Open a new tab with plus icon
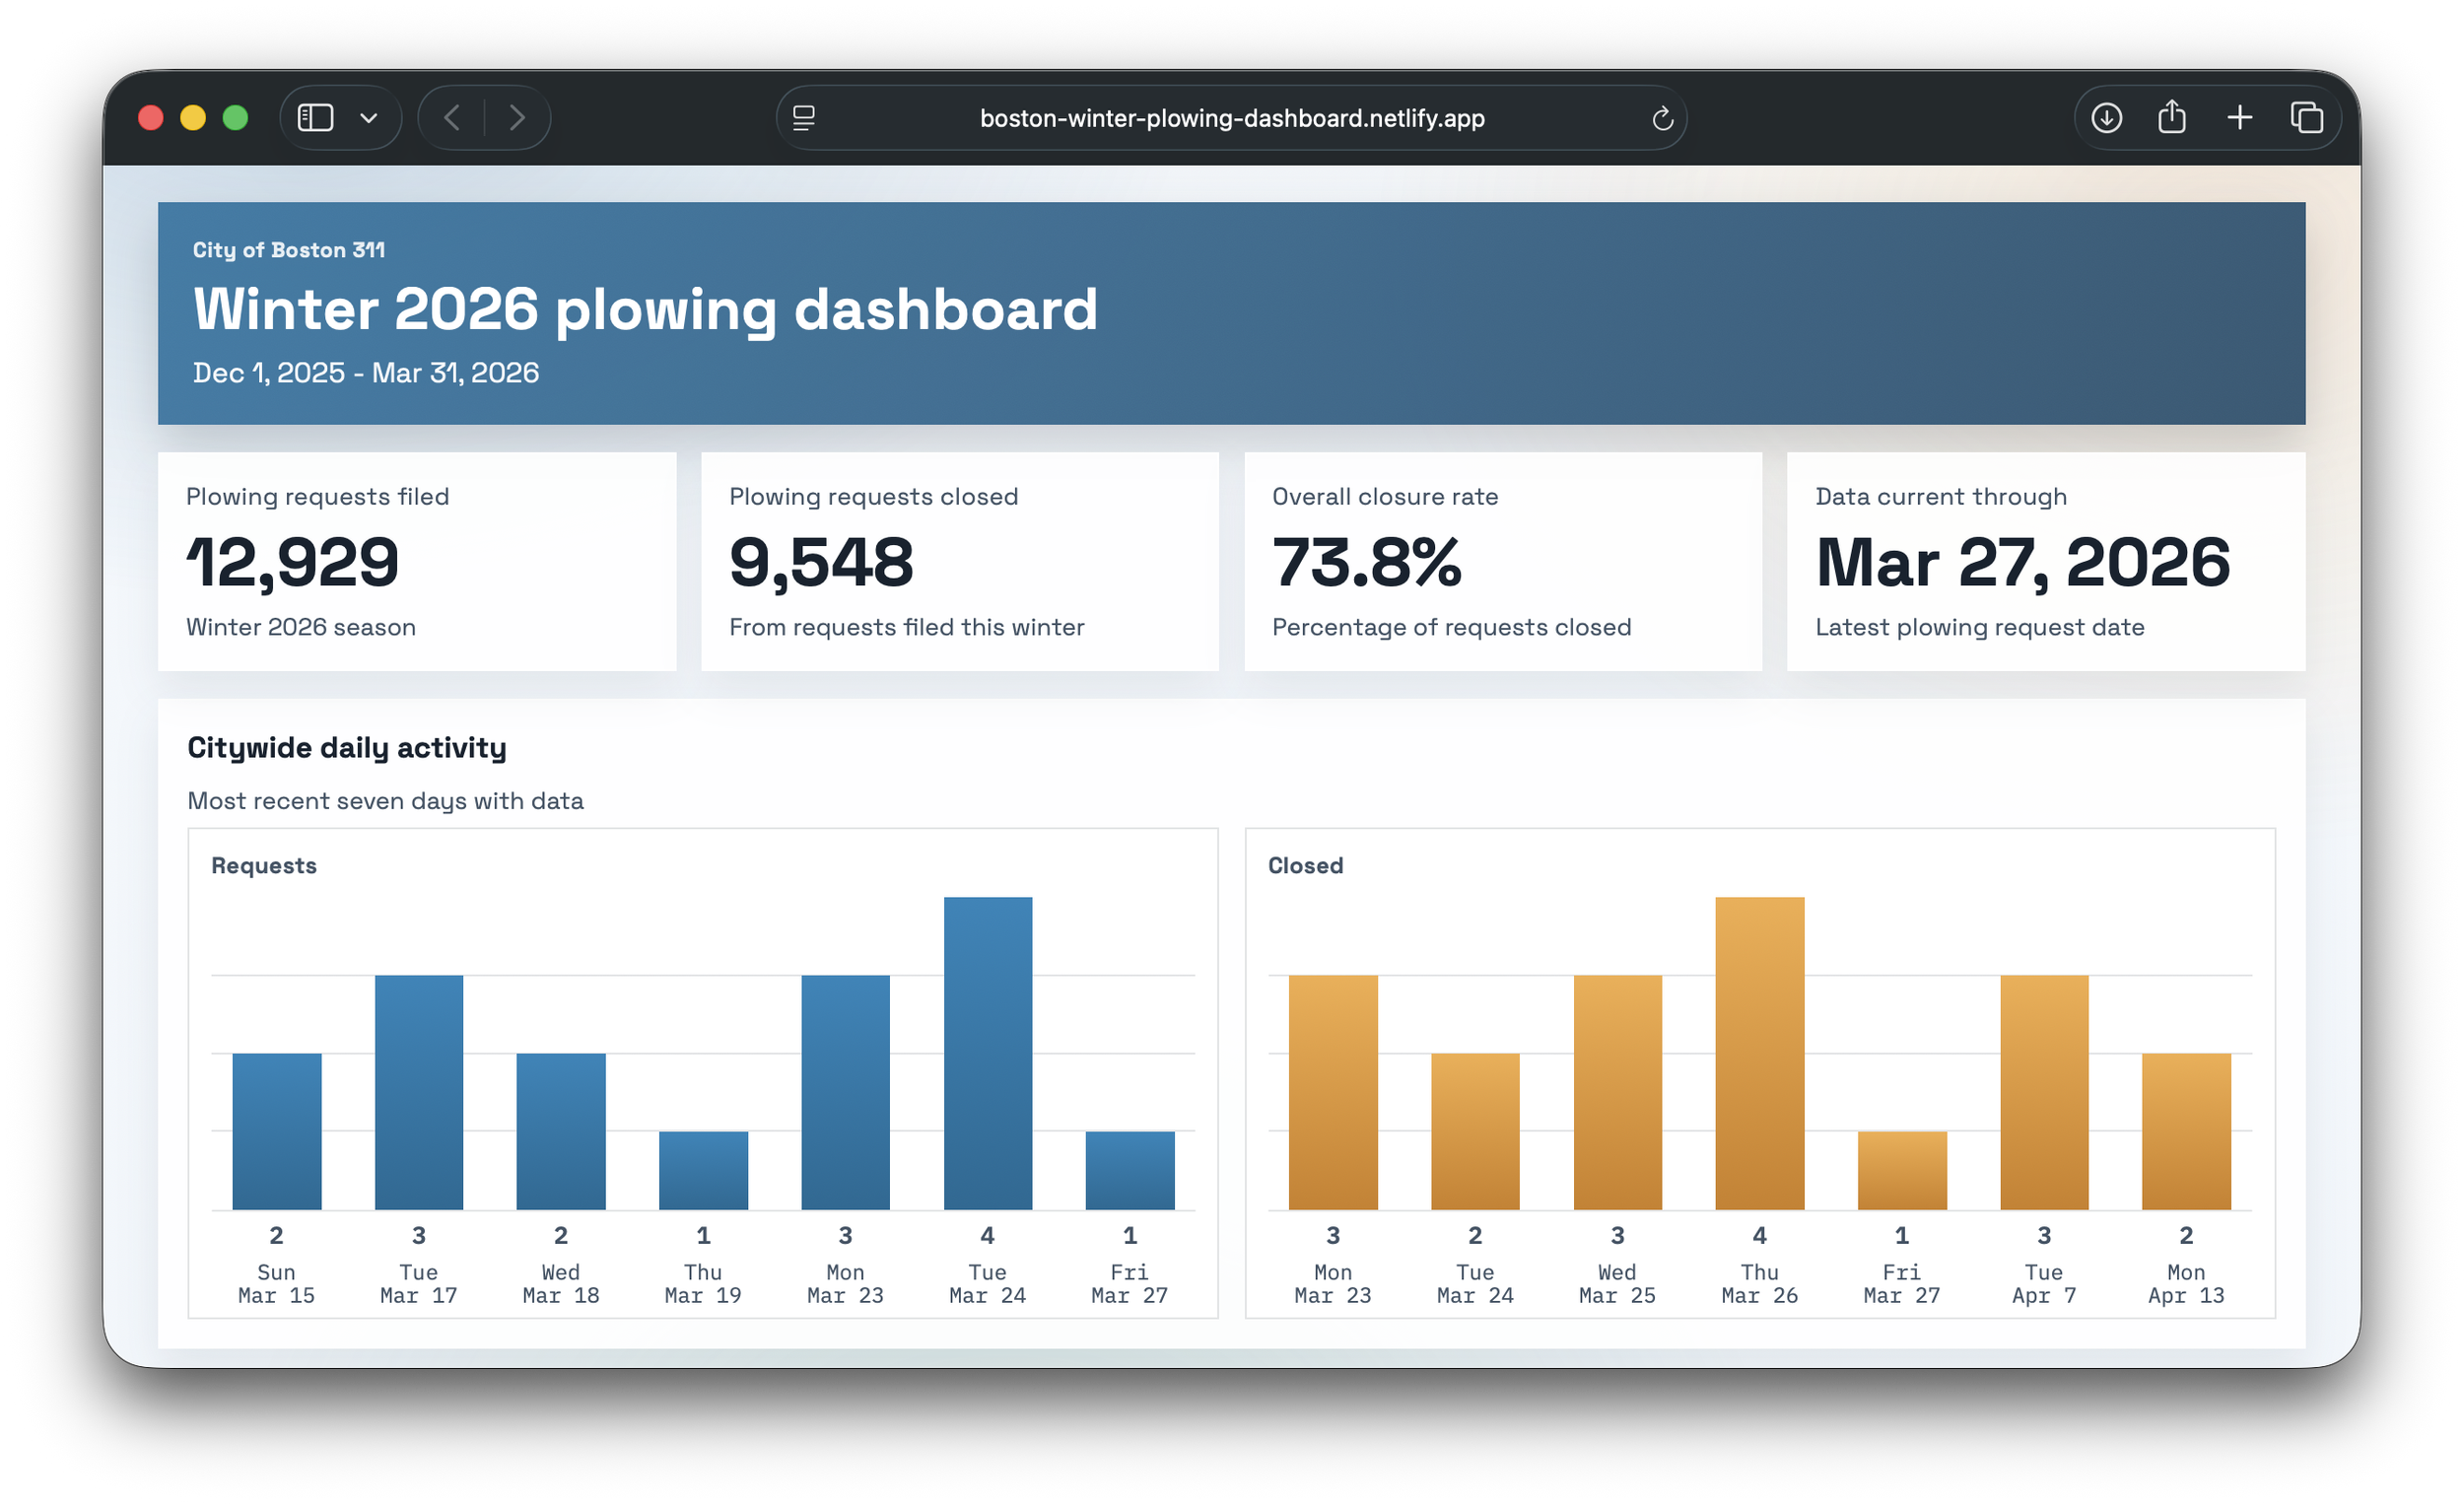 pyautogui.click(x=2240, y=118)
